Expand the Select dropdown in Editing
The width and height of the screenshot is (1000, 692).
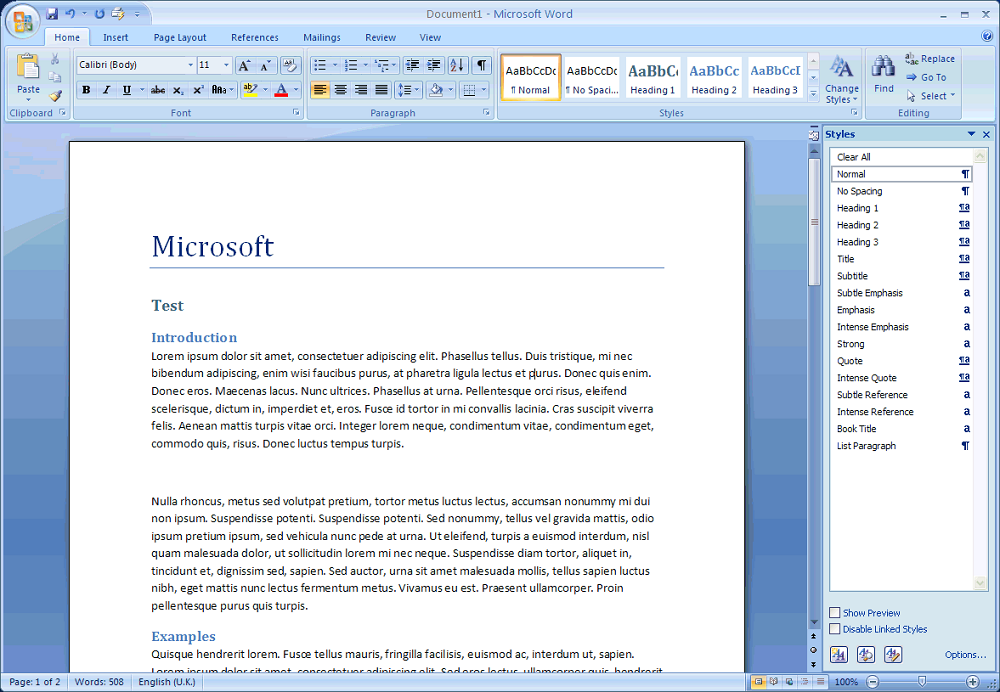(953, 96)
